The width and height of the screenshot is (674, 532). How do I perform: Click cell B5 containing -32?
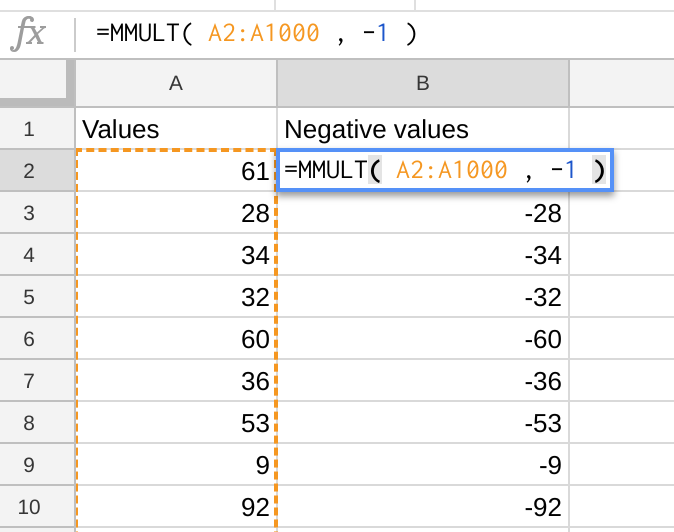[423, 297]
